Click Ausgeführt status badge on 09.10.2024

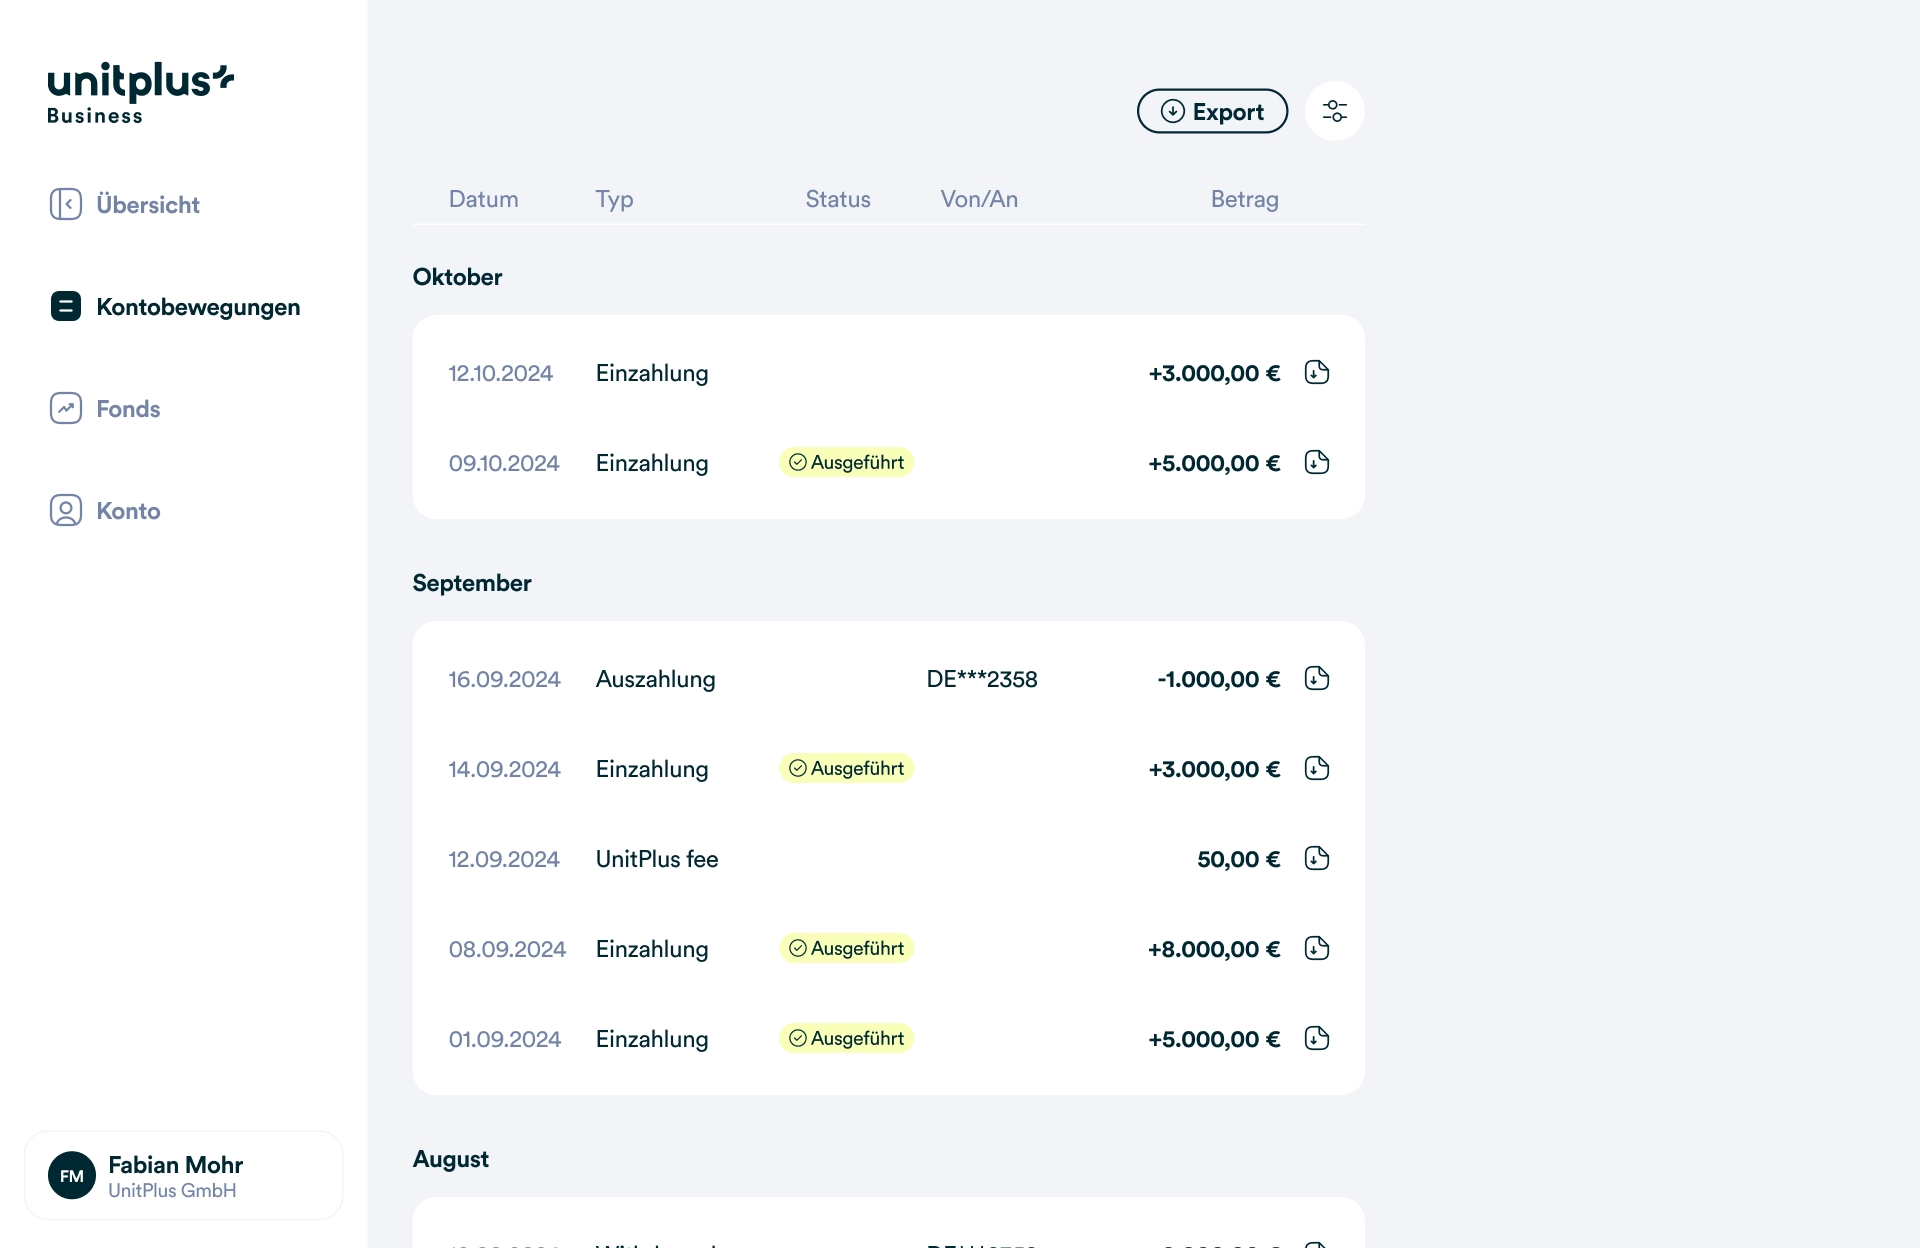[846, 463]
